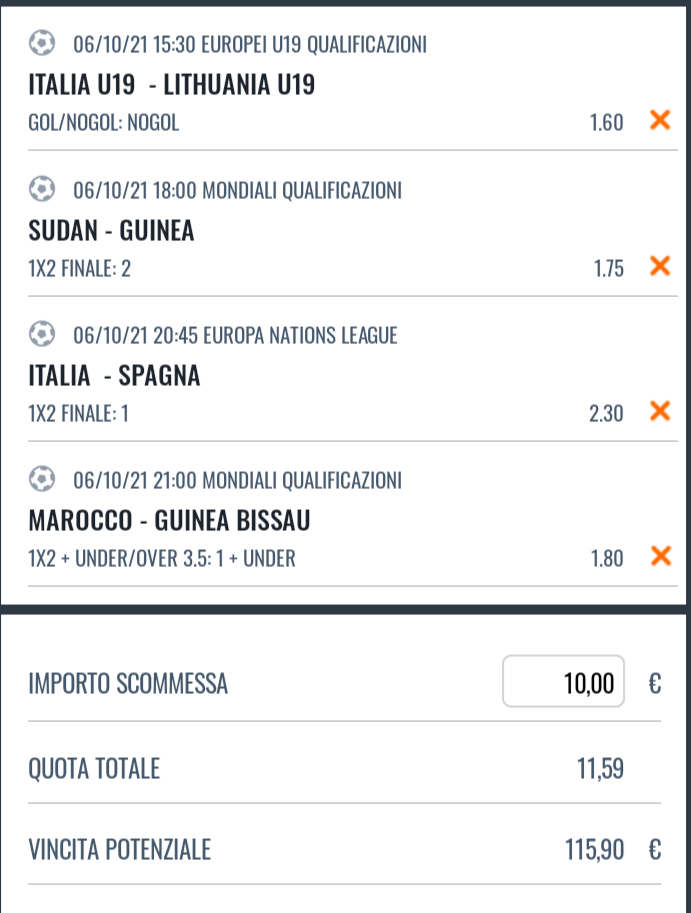Open the Sudan - Guinea match details
Screen dimensions: 691x913
click(111, 230)
